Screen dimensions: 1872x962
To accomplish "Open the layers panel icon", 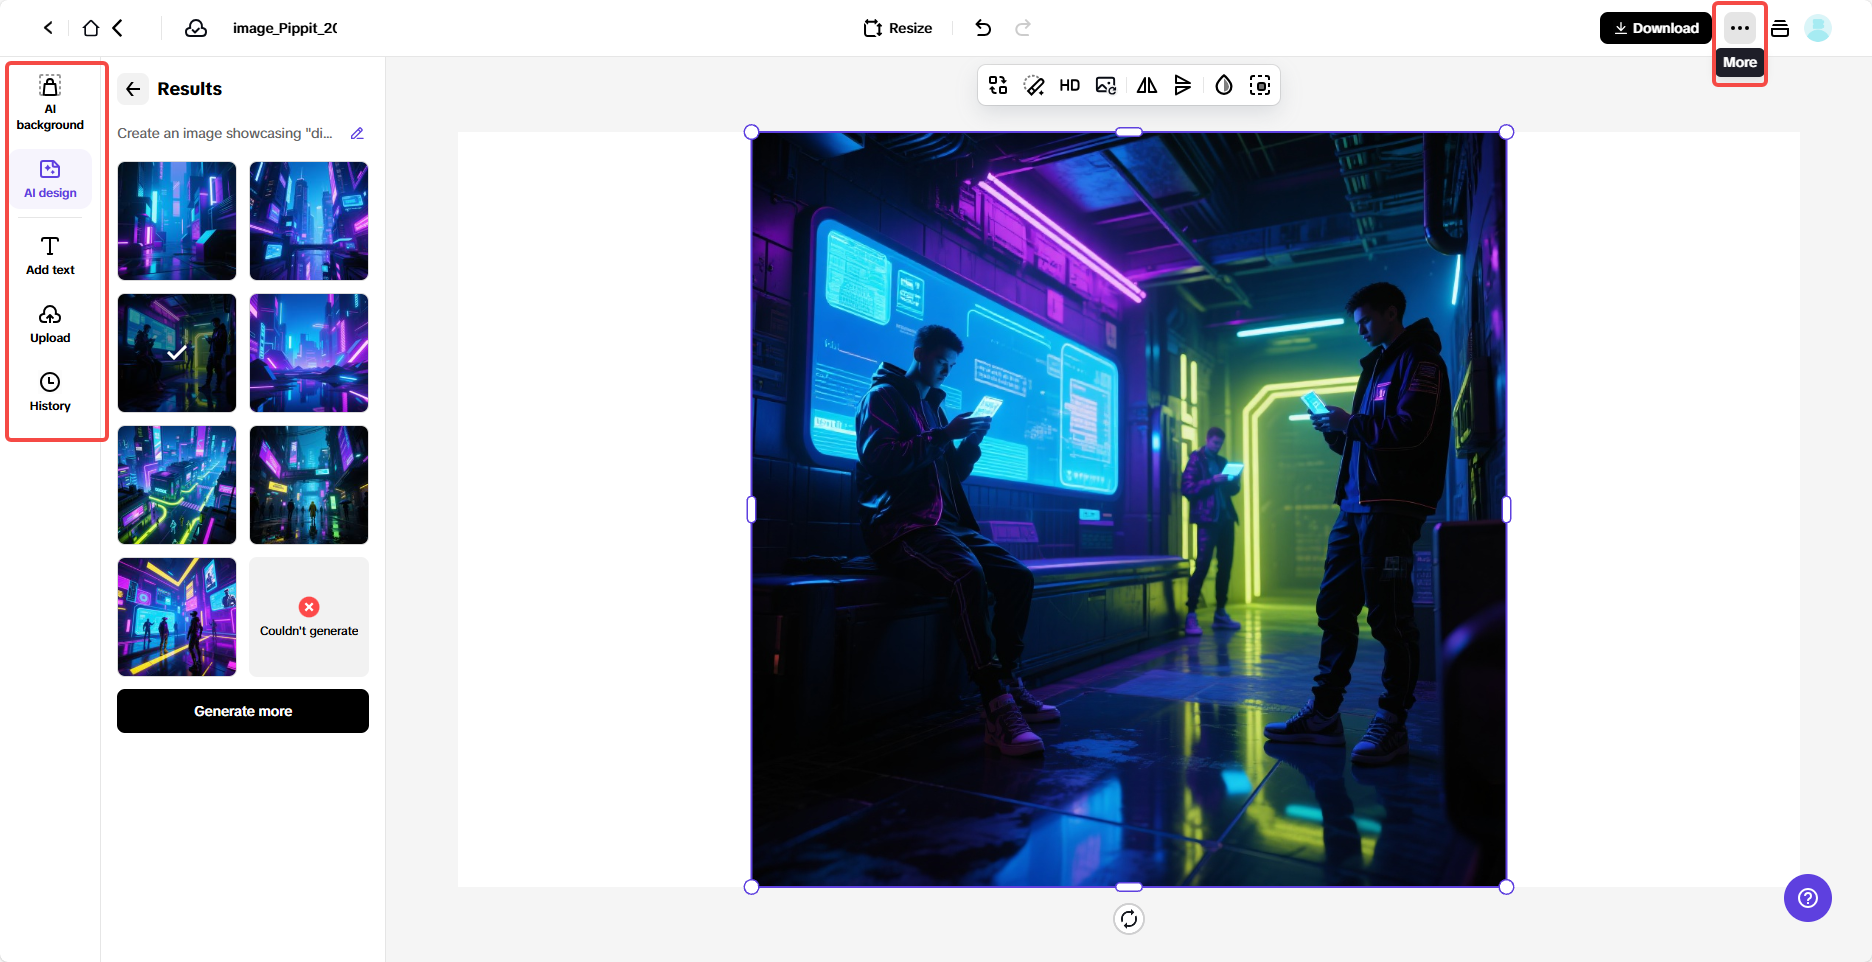I will coord(1780,28).
